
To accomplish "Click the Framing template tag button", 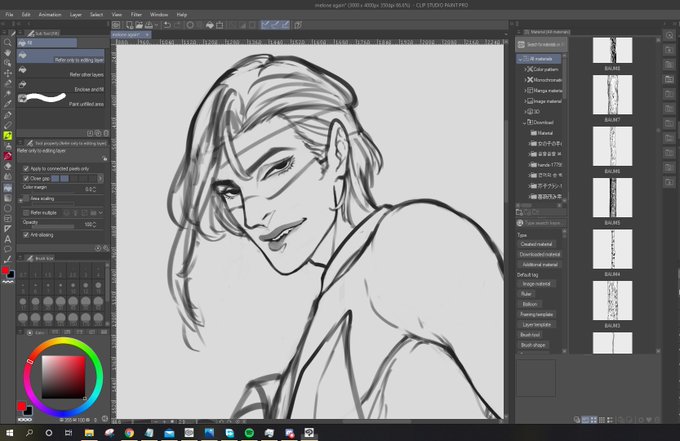I will click(537, 314).
